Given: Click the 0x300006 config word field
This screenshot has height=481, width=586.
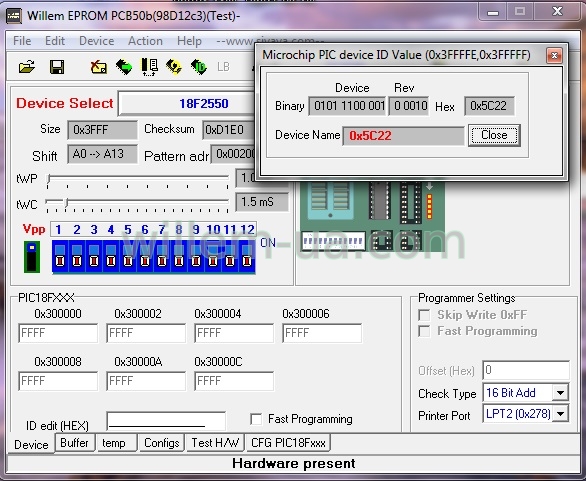Looking at the screenshot, I should coord(322,333).
